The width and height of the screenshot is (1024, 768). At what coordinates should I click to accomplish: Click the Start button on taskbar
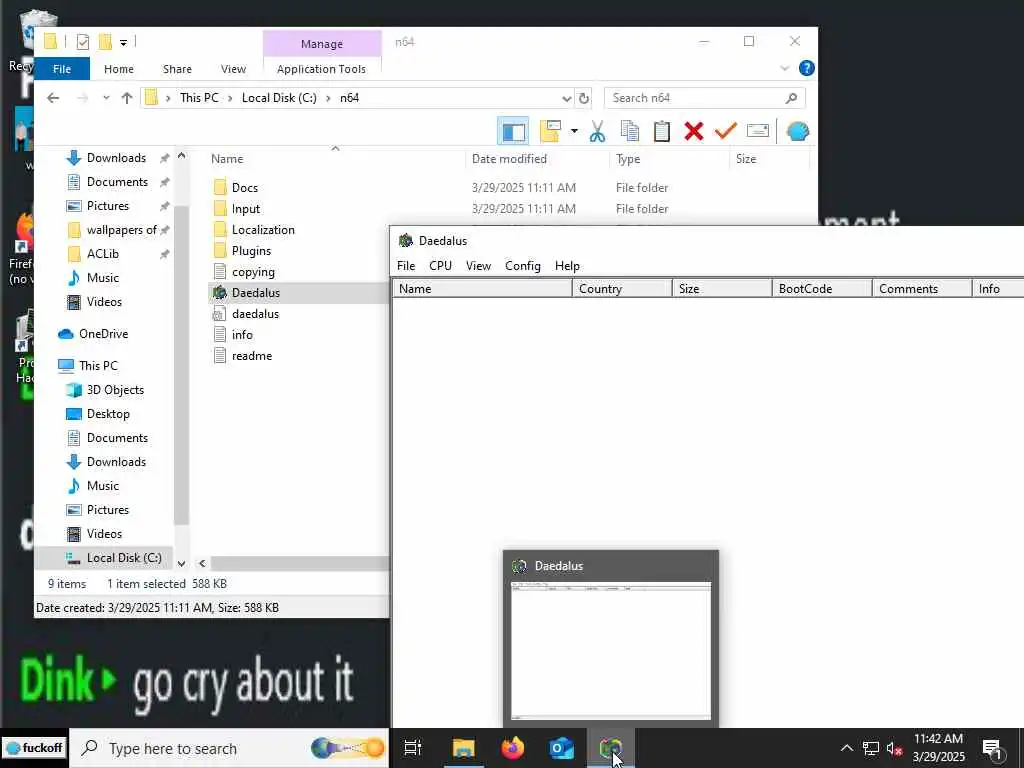point(34,748)
